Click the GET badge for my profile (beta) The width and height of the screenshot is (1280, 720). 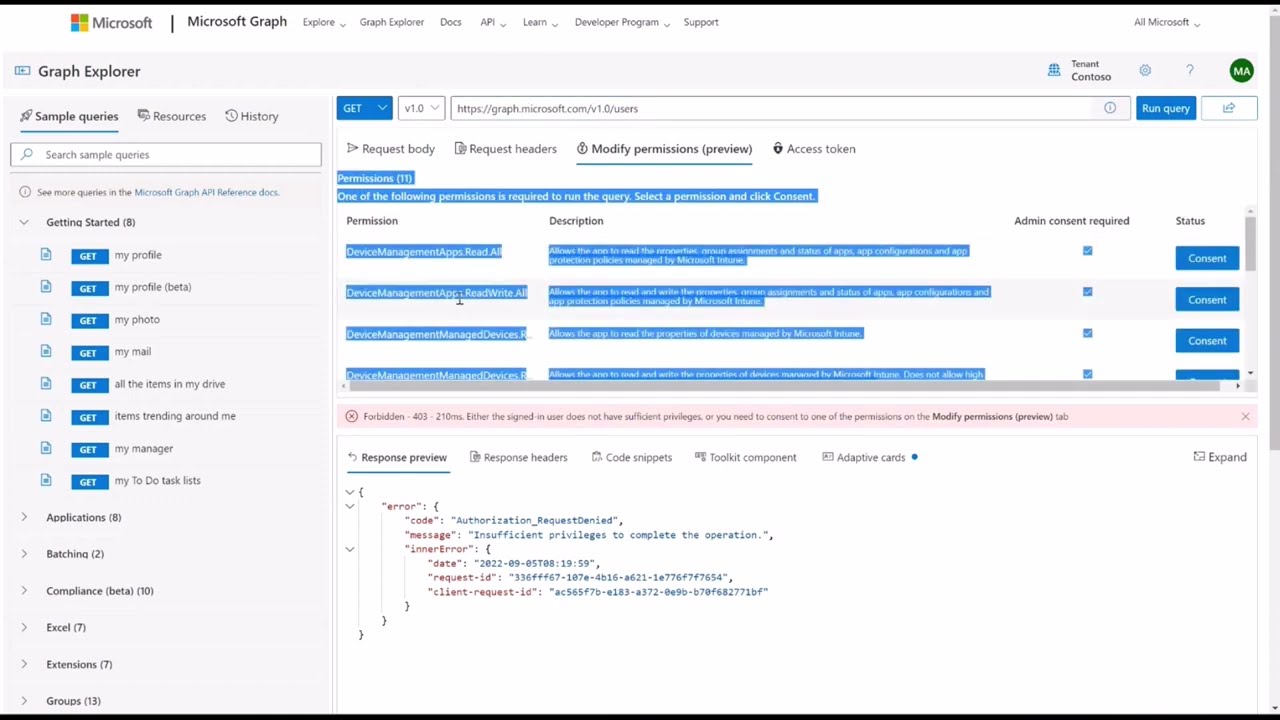click(88, 288)
